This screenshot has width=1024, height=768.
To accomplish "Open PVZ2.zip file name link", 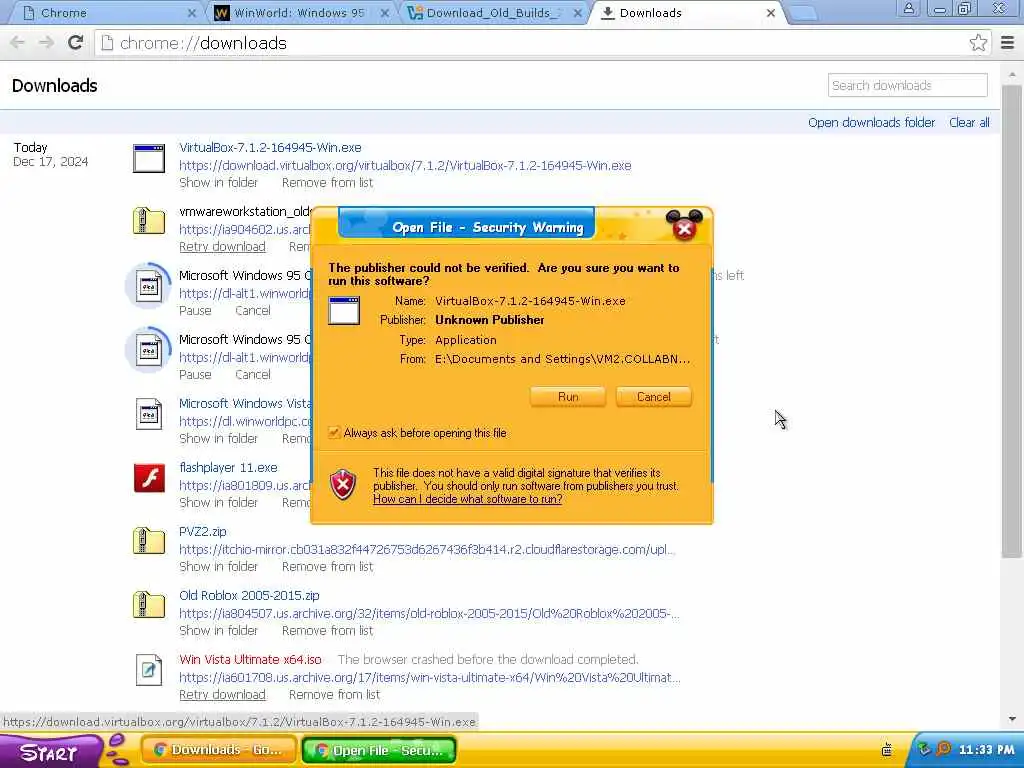I will click(202, 532).
